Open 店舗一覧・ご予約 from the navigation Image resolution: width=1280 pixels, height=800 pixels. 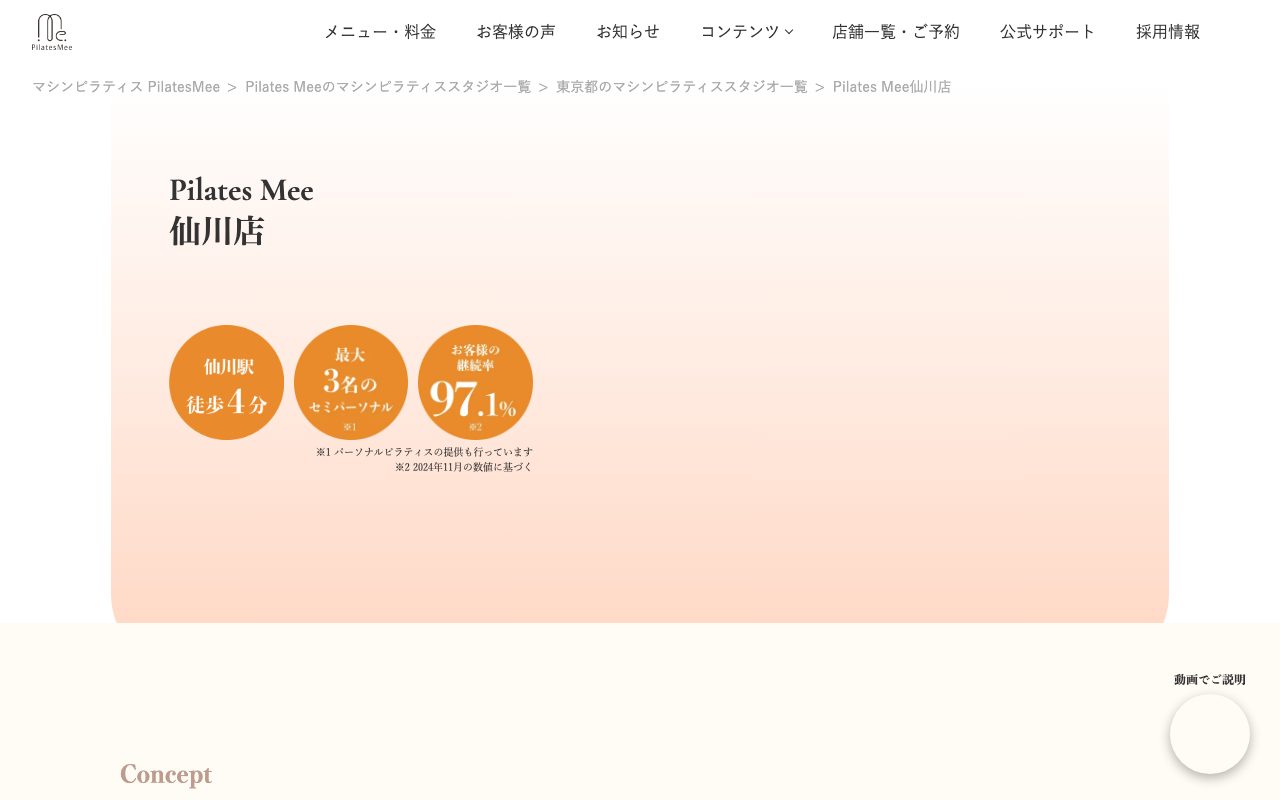[896, 32]
